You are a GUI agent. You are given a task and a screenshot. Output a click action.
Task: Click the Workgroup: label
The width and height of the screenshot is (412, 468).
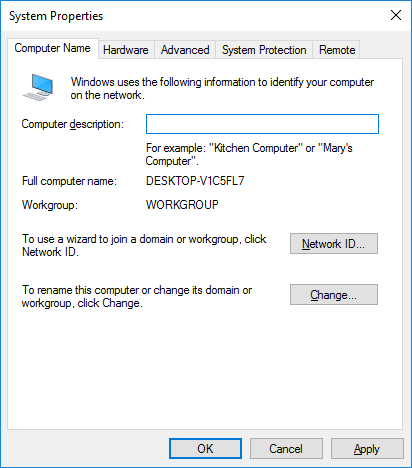pyautogui.click(x=50, y=205)
